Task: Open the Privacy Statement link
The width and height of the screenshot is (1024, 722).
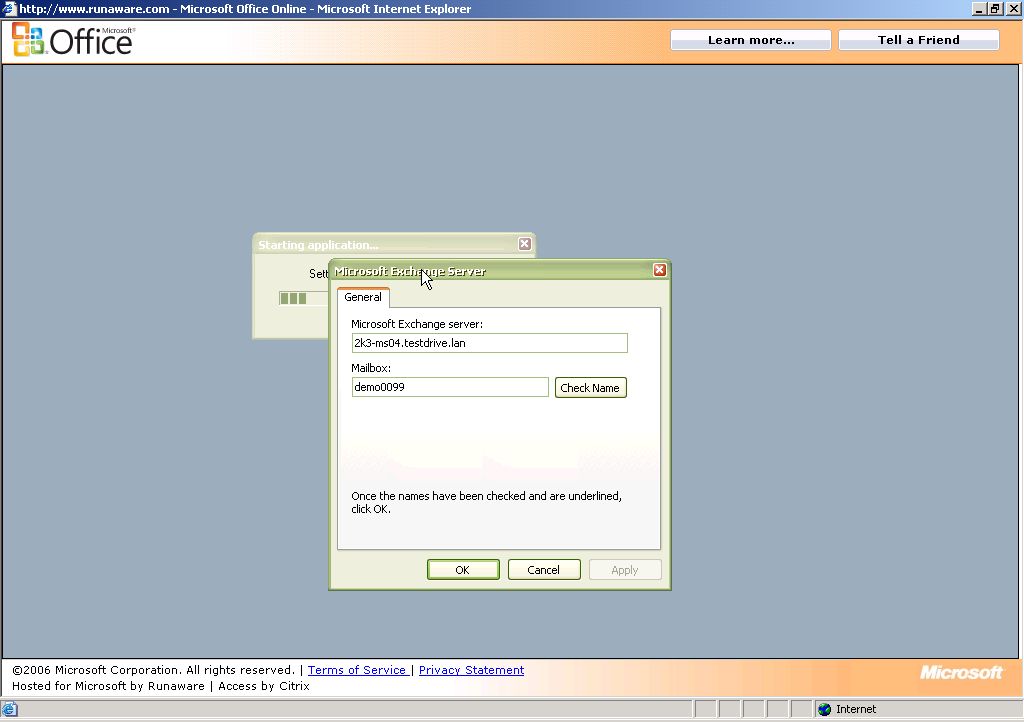Action: pyautogui.click(x=471, y=670)
